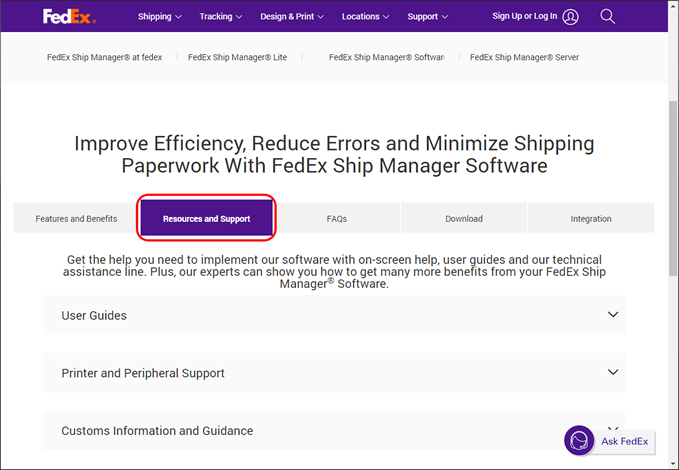The height and width of the screenshot is (470, 679).
Task: Select the Resources and Support tab
Action: [x=206, y=218]
